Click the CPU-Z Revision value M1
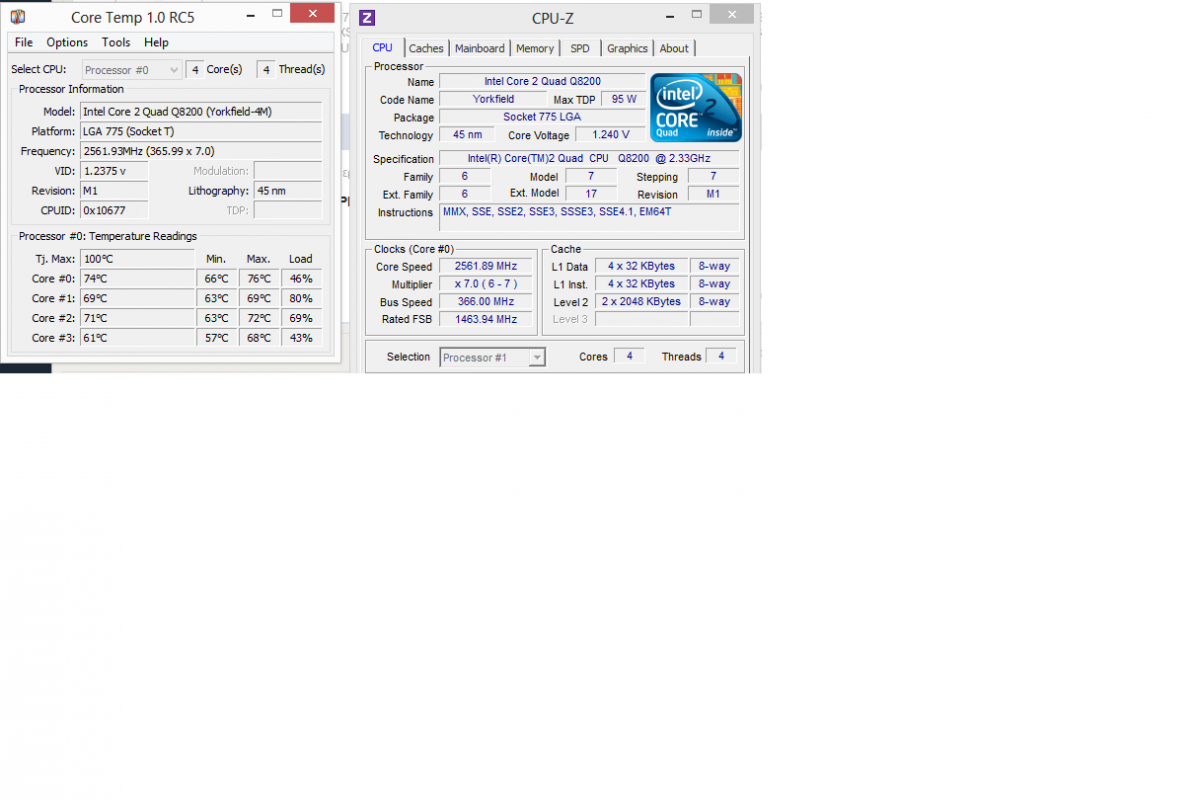Viewport: 1200px width, 800px height. click(713, 194)
